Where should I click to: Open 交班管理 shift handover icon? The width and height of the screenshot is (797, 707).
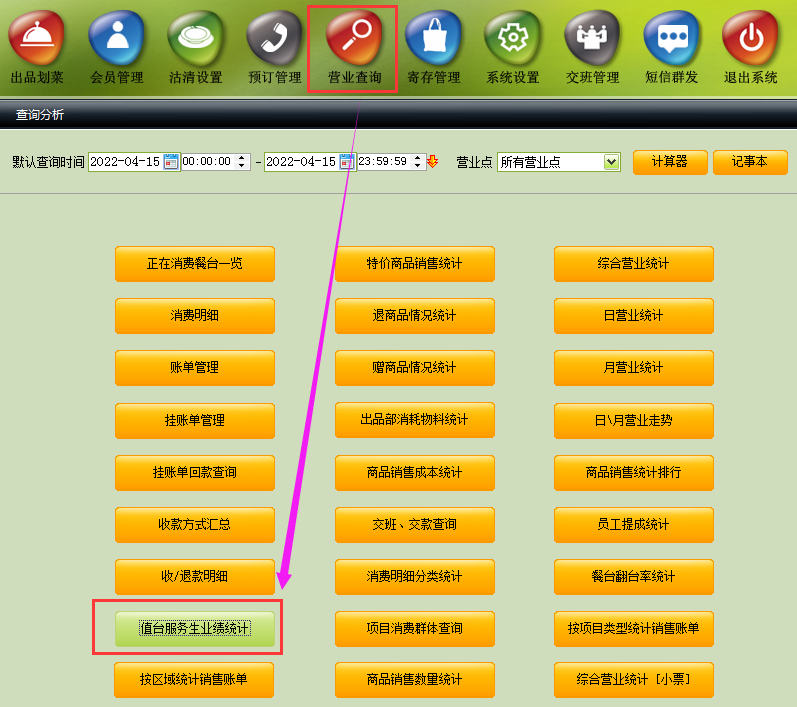[x=592, y=39]
